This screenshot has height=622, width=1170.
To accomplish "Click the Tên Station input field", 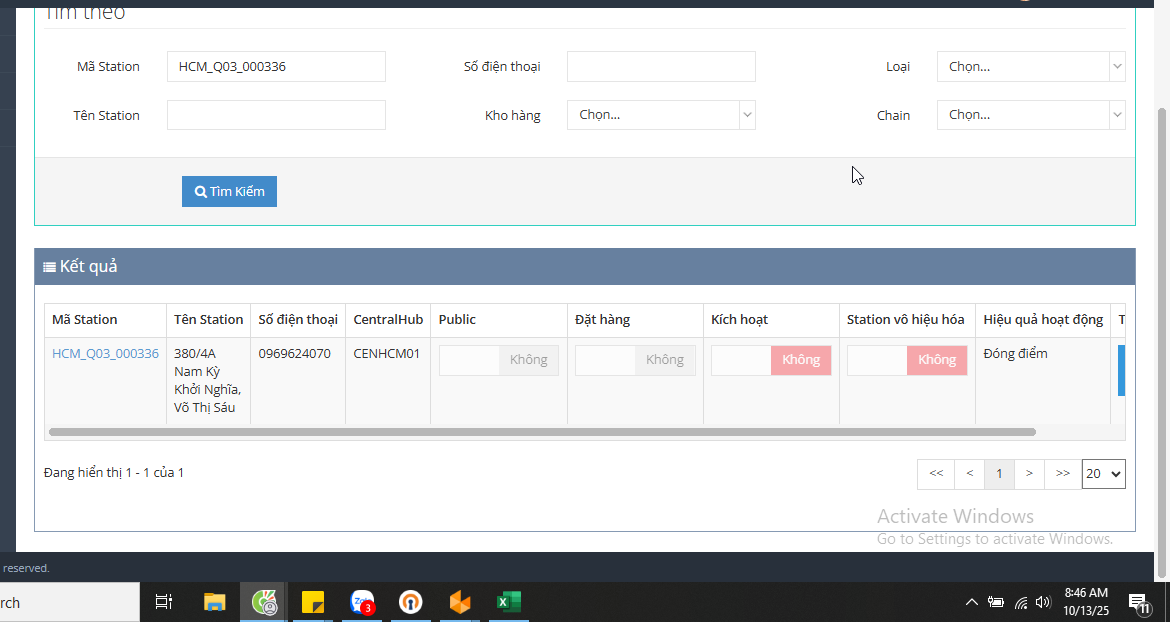I will (x=276, y=115).
